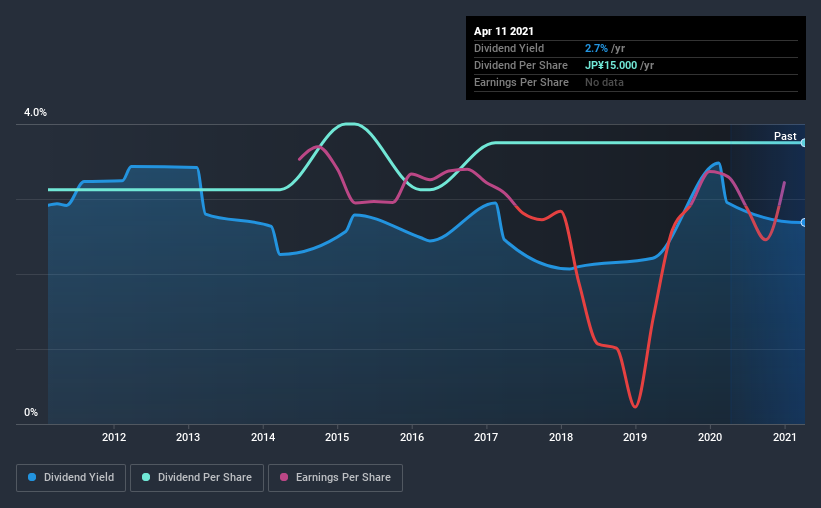Click the teal Dividend Per Share legend dot
Viewport: 821px width, 508px height.
tap(146, 477)
